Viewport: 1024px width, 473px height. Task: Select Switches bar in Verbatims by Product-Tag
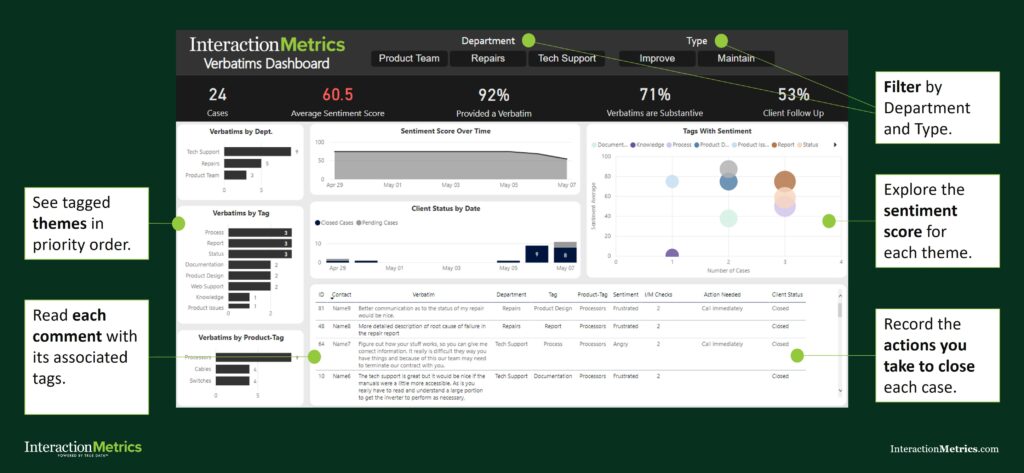click(x=232, y=380)
